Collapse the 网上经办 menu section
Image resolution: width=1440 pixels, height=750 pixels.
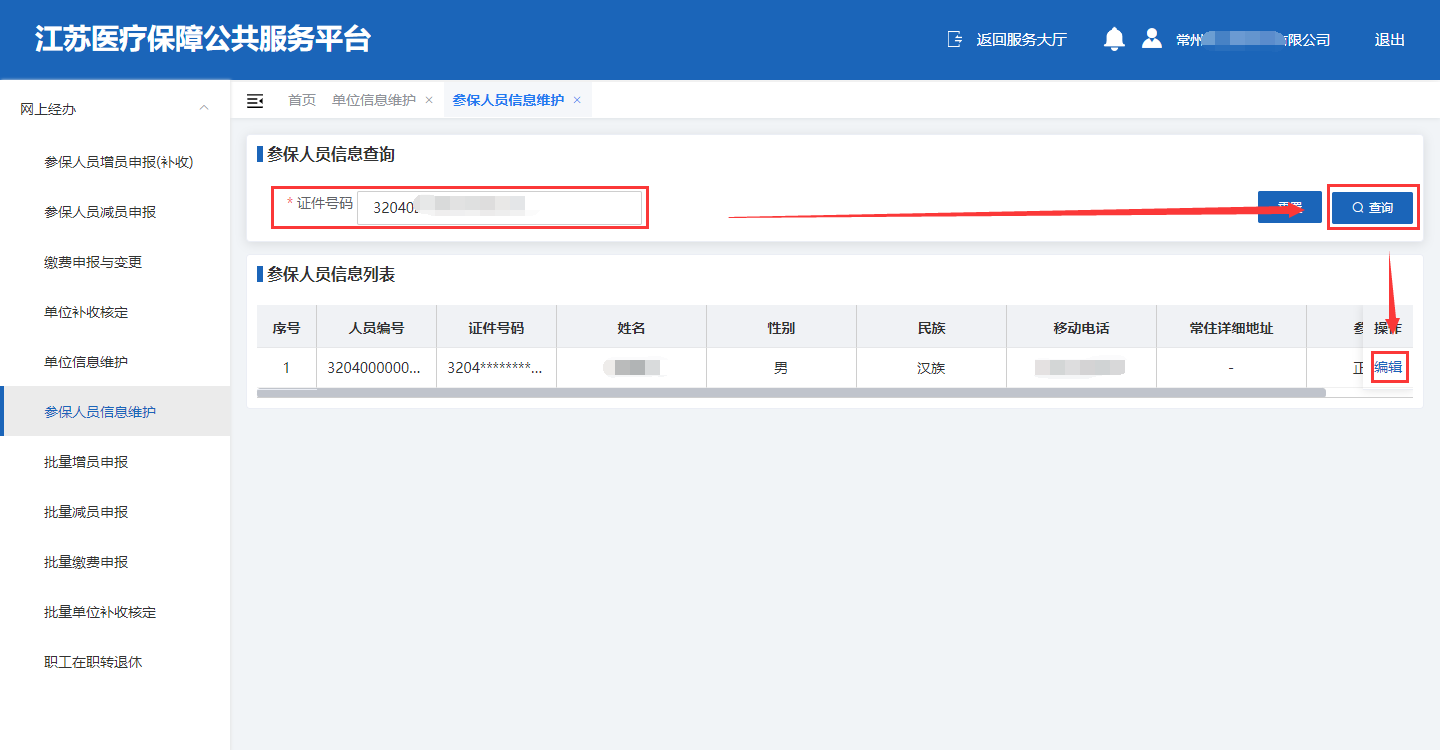click(204, 108)
